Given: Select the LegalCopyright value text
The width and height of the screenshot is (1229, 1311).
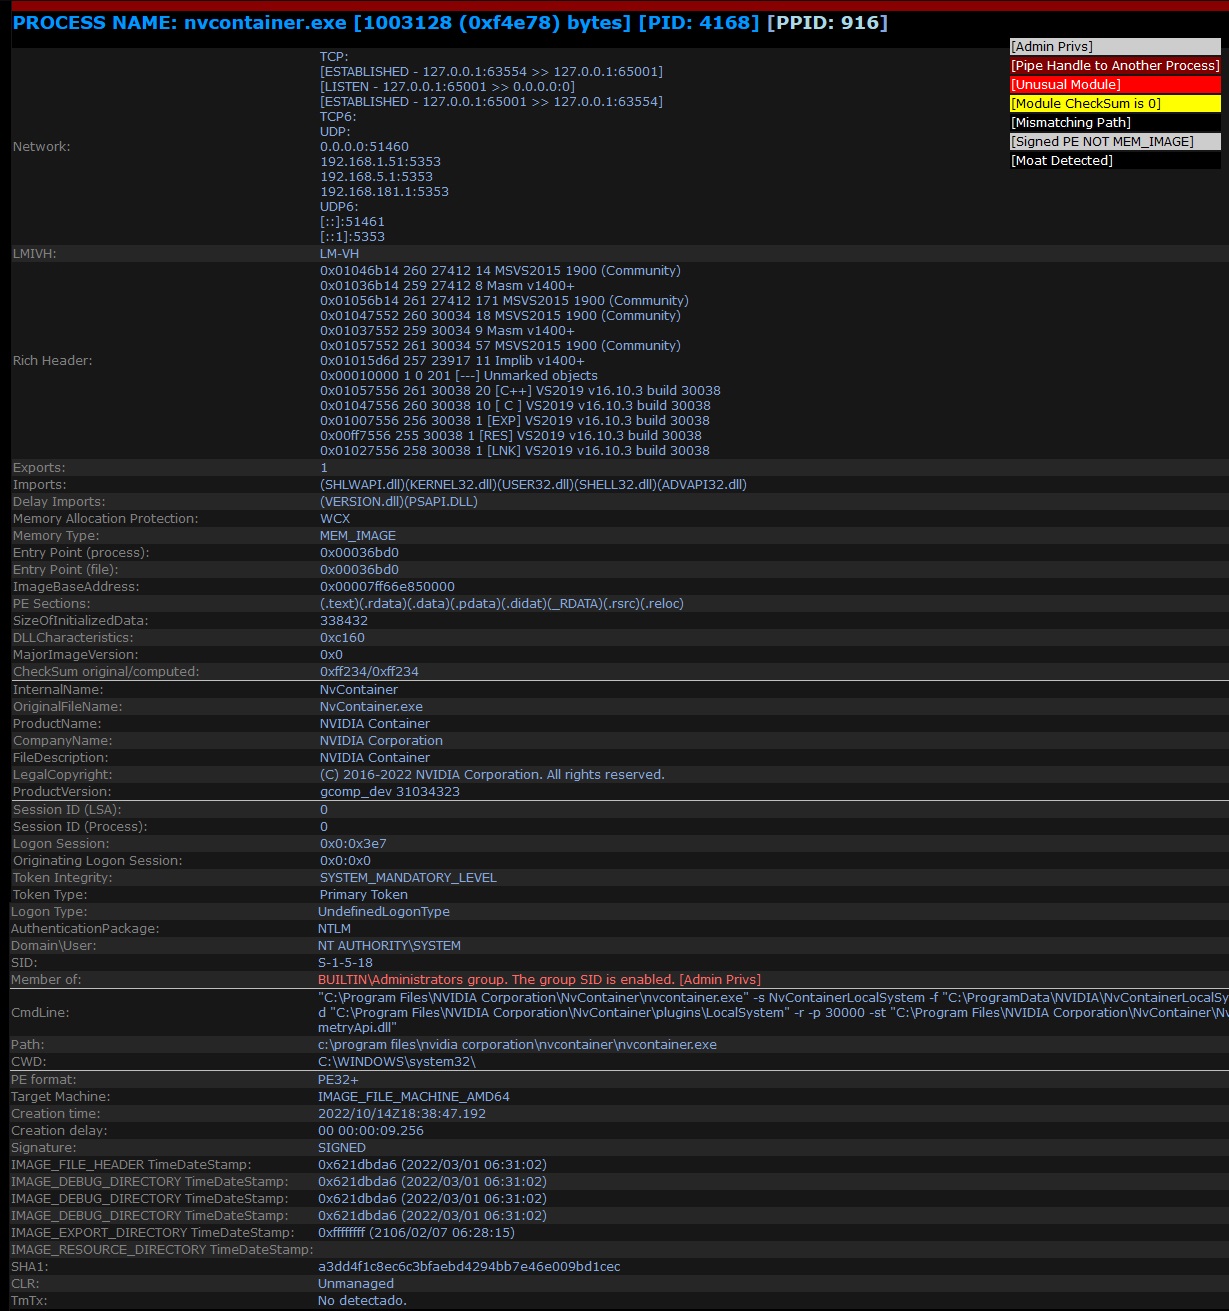Looking at the screenshot, I should 492,775.
